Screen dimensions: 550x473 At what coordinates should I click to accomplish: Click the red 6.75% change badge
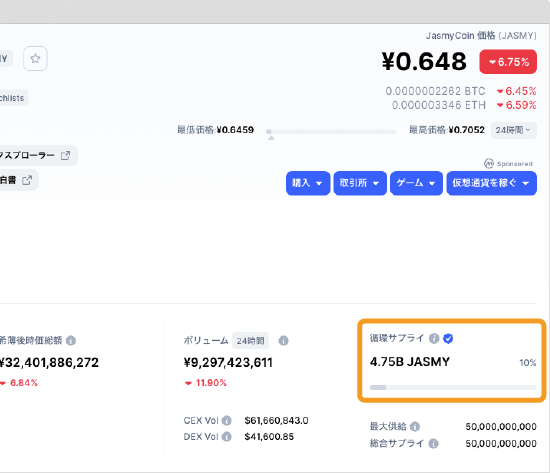pyautogui.click(x=508, y=62)
